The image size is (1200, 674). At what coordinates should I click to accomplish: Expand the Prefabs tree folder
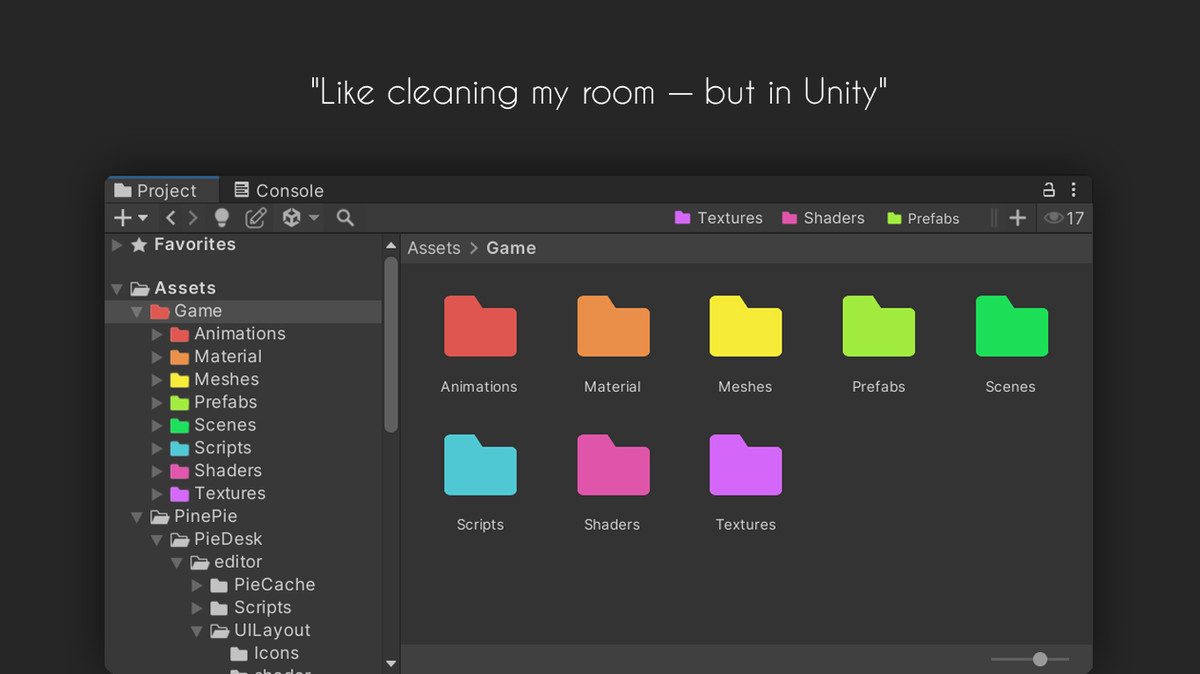pos(157,403)
